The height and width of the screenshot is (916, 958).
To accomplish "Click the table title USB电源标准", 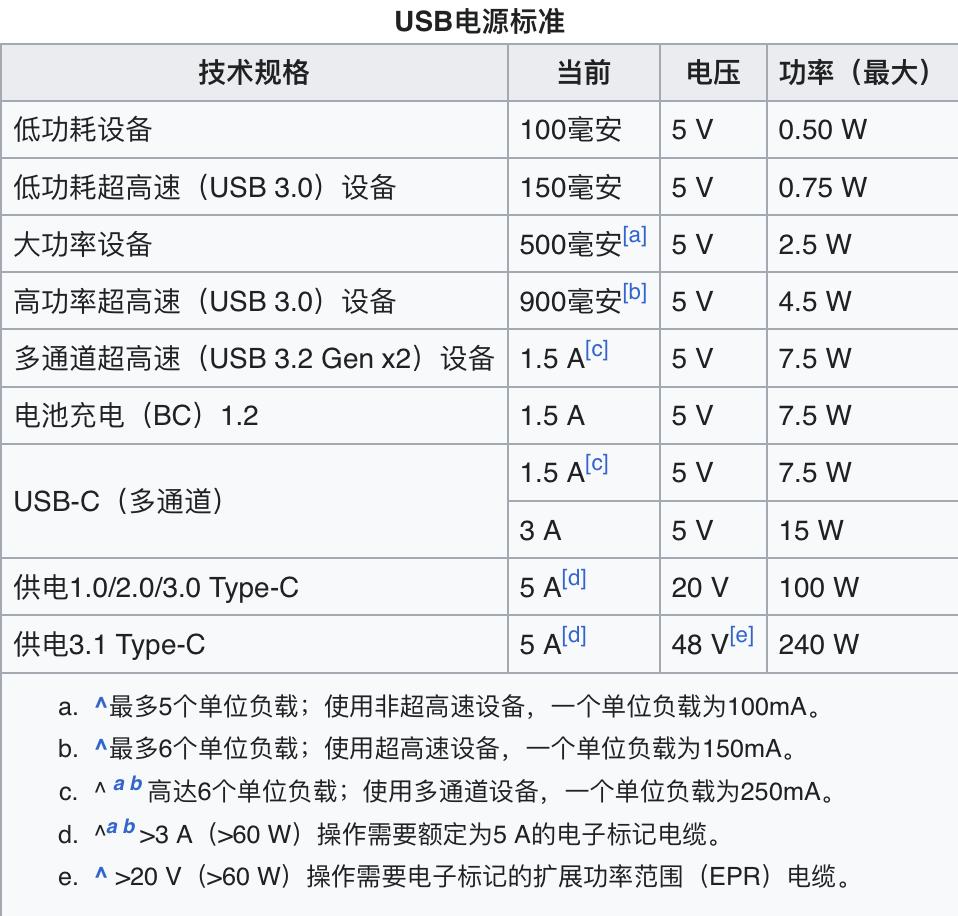I will click(x=479, y=20).
